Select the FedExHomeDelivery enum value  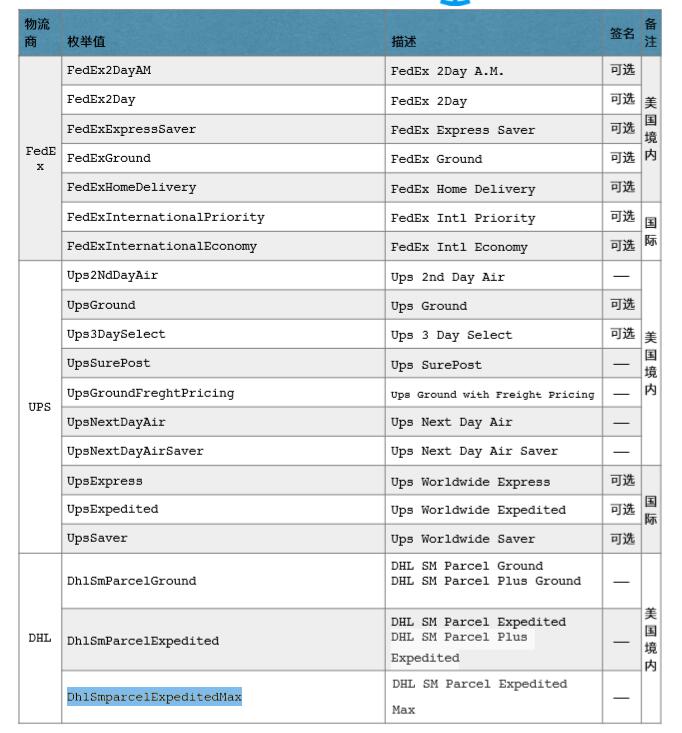(131, 187)
